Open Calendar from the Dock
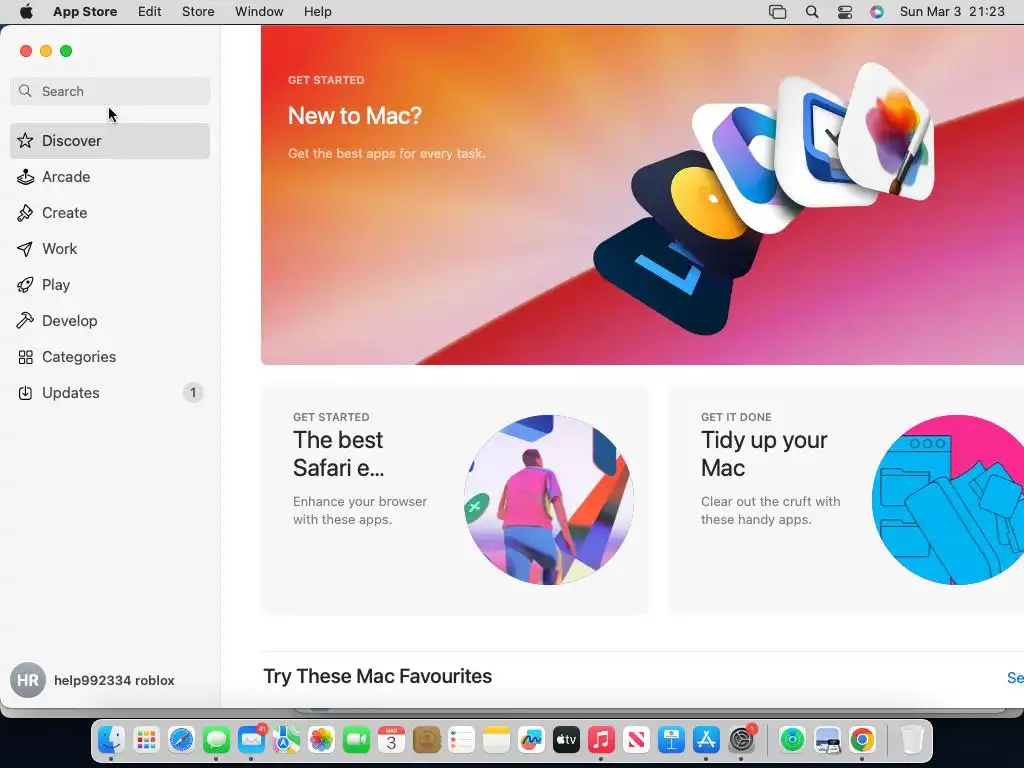Image resolution: width=1024 pixels, height=768 pixels. point(391,740)
